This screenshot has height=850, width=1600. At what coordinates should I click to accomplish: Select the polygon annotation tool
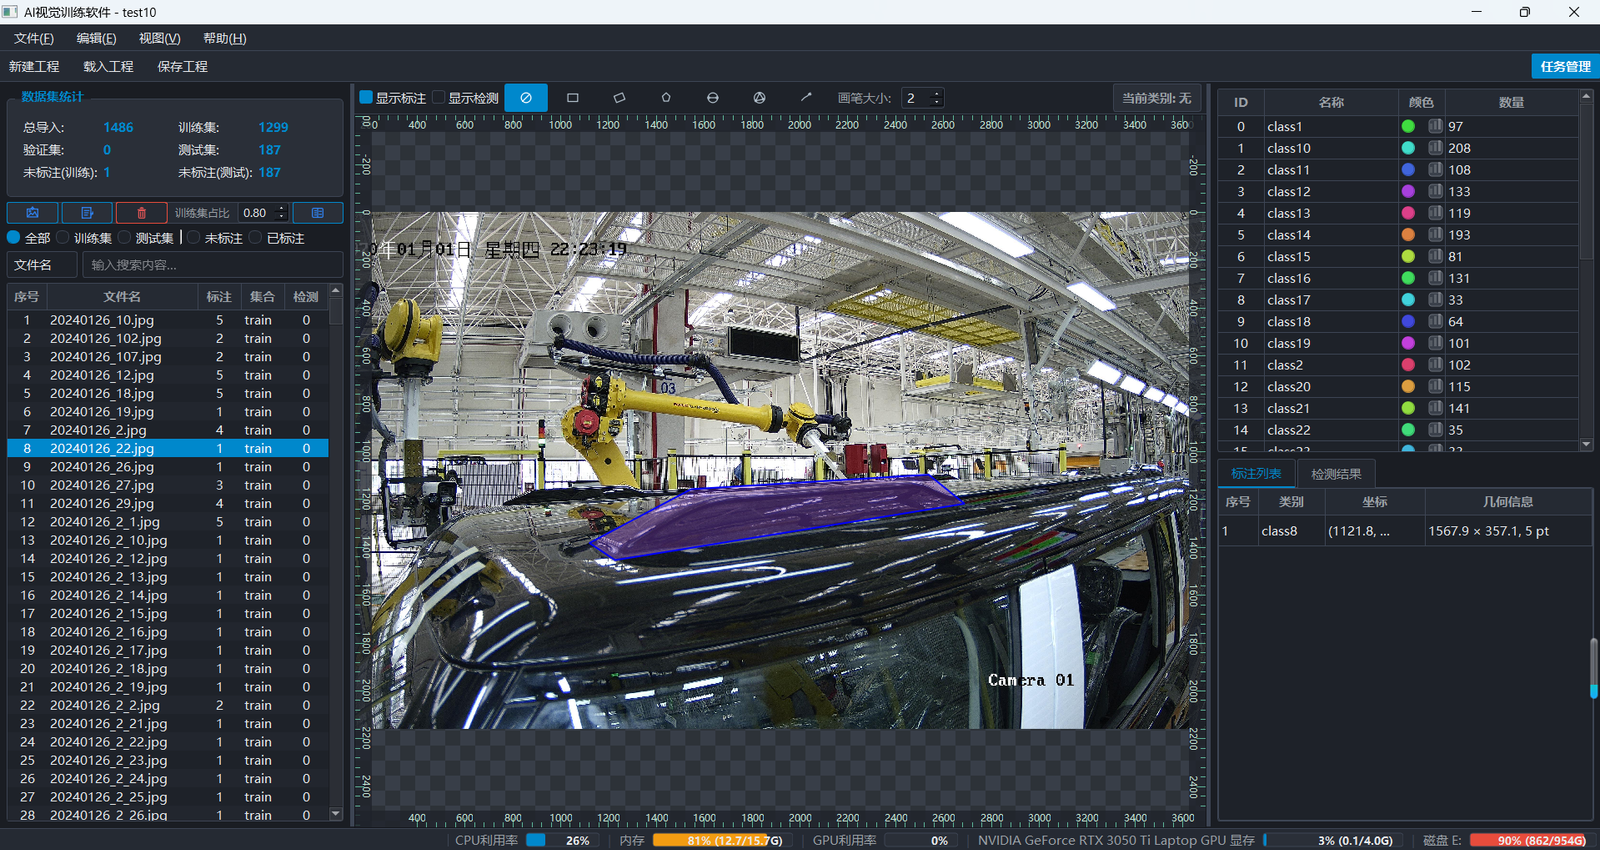666,98
